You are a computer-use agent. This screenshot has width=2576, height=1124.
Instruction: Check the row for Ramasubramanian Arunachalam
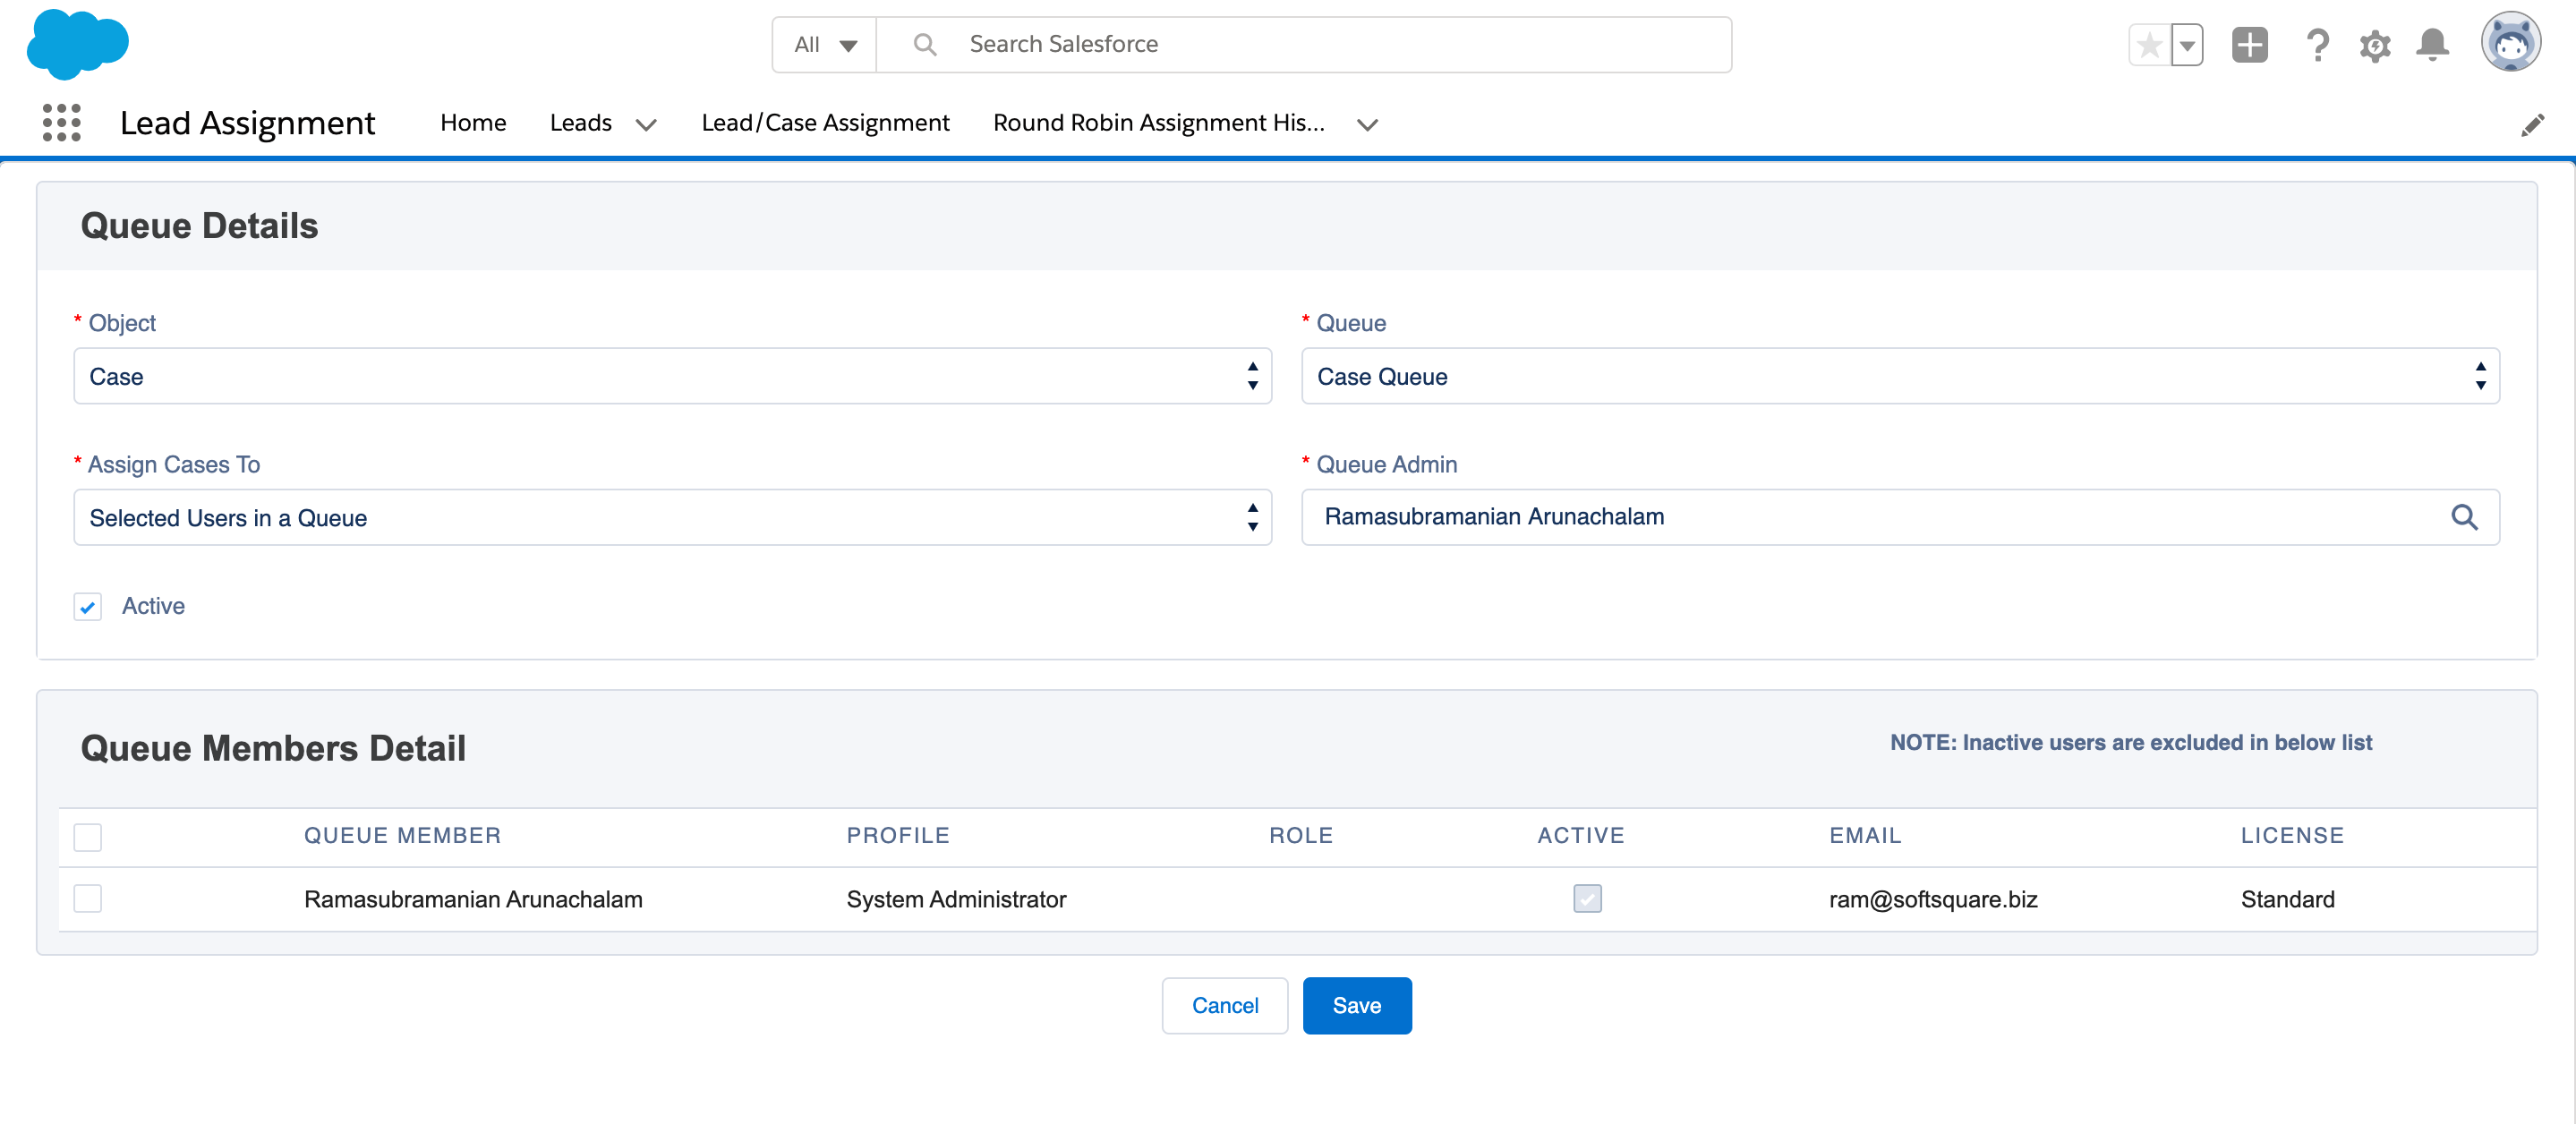tap(87, 898)
